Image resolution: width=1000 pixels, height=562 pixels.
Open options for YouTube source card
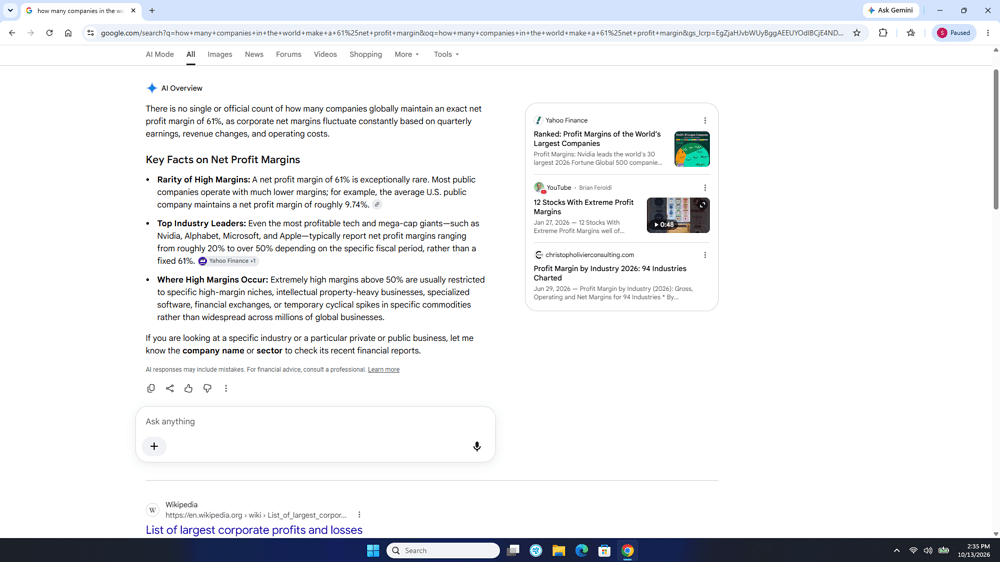point(705,188)
